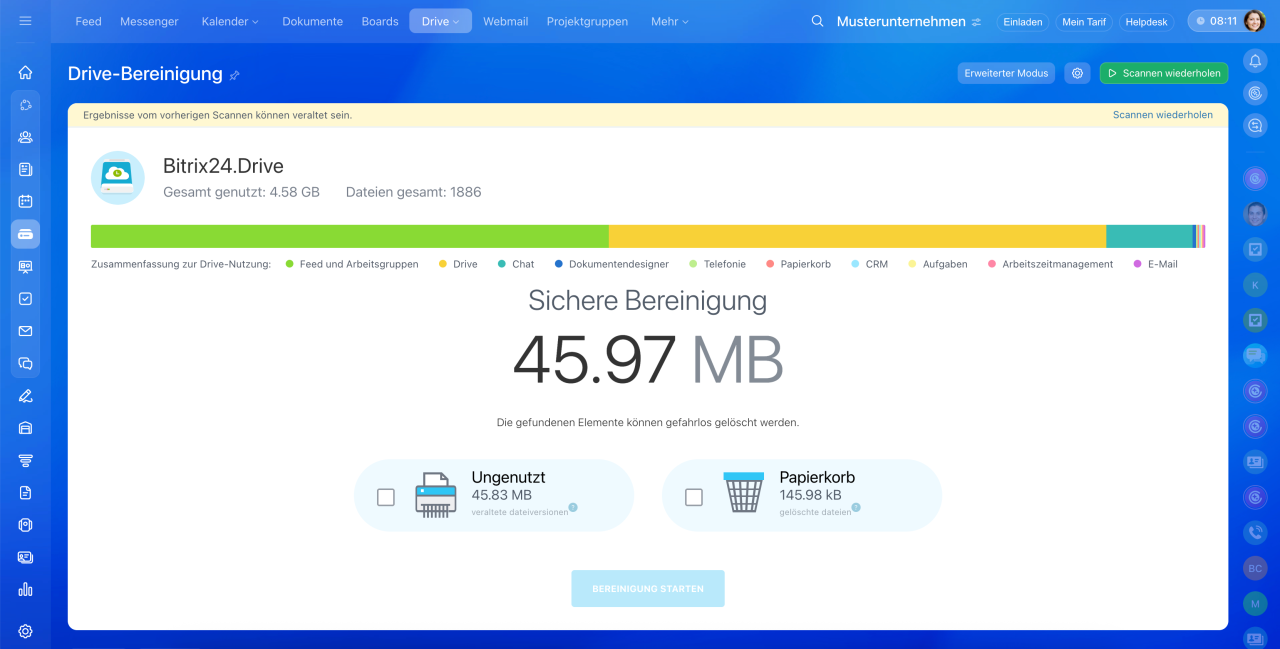Expand the Mehr dropdown menu
The height and width of the screenshot is (649, 1280).
click(669, 21)
